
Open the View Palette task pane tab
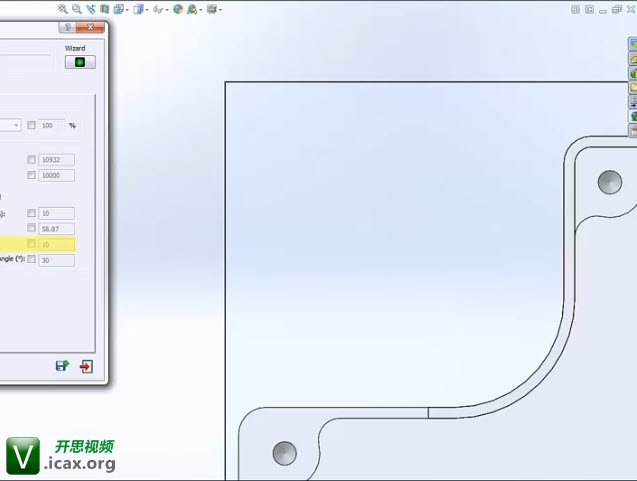tap(633, 101)
